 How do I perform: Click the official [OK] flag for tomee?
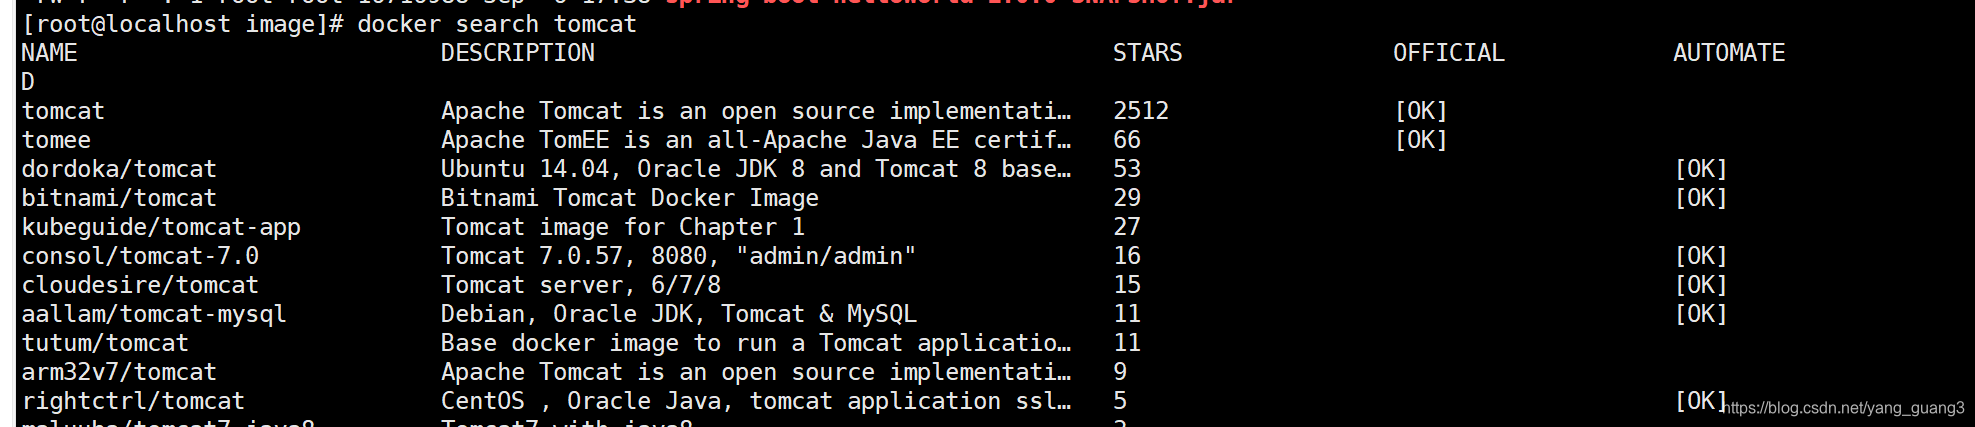[x=1420, y=140]
